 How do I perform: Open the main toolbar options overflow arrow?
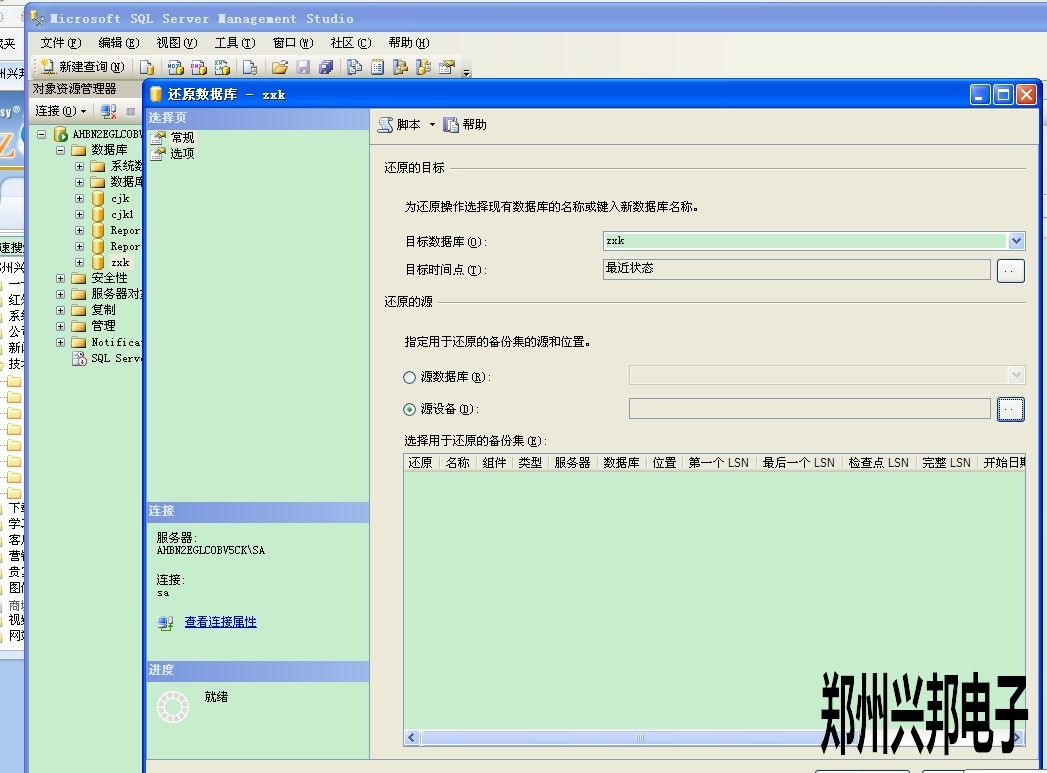click(x=467, y=71)
